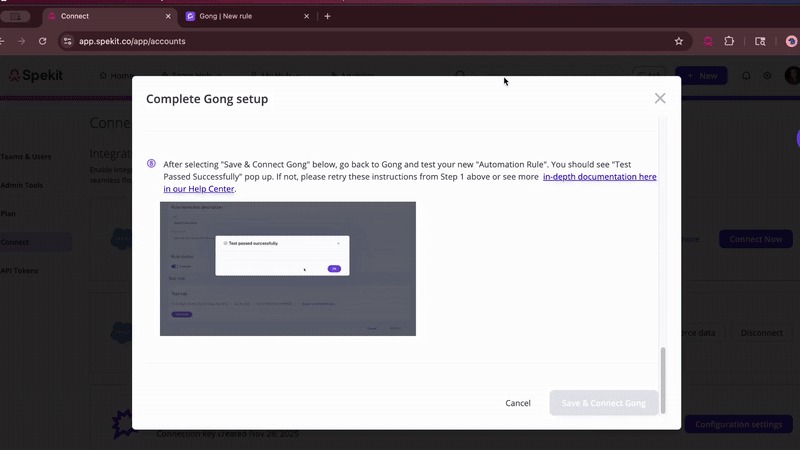Go forward in browser history
This screenshot has width=800, height=450.
point(22,41)
